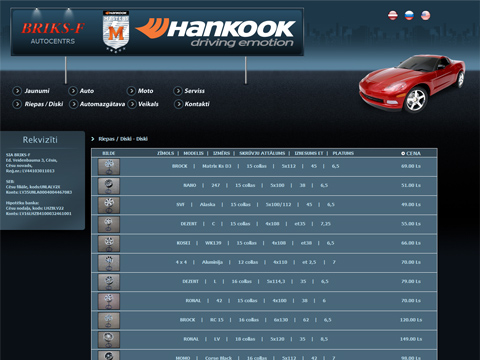480x360 pixels.
Task: Open the Kontakti page
Action: click(197, 104)
